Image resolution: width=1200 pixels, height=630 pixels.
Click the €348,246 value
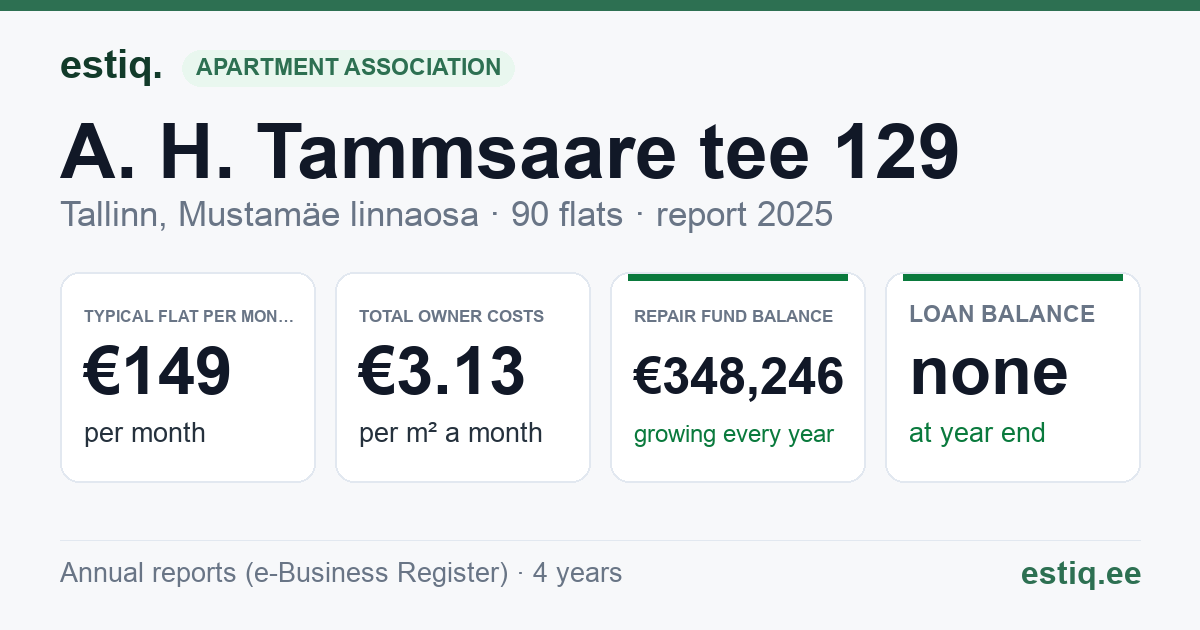739,377
